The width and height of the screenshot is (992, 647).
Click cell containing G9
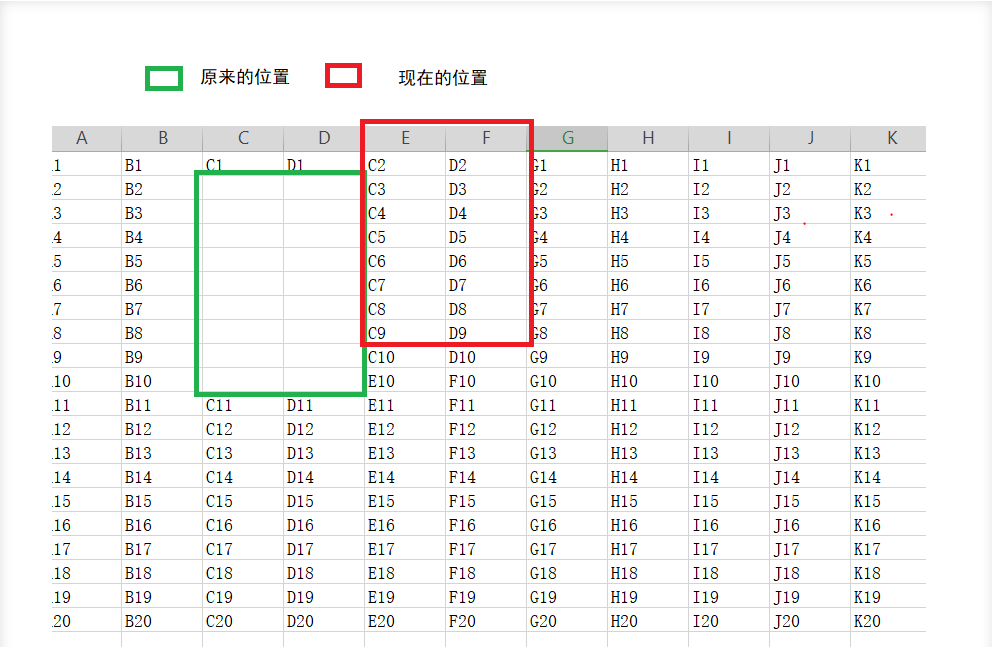(567, 357)
